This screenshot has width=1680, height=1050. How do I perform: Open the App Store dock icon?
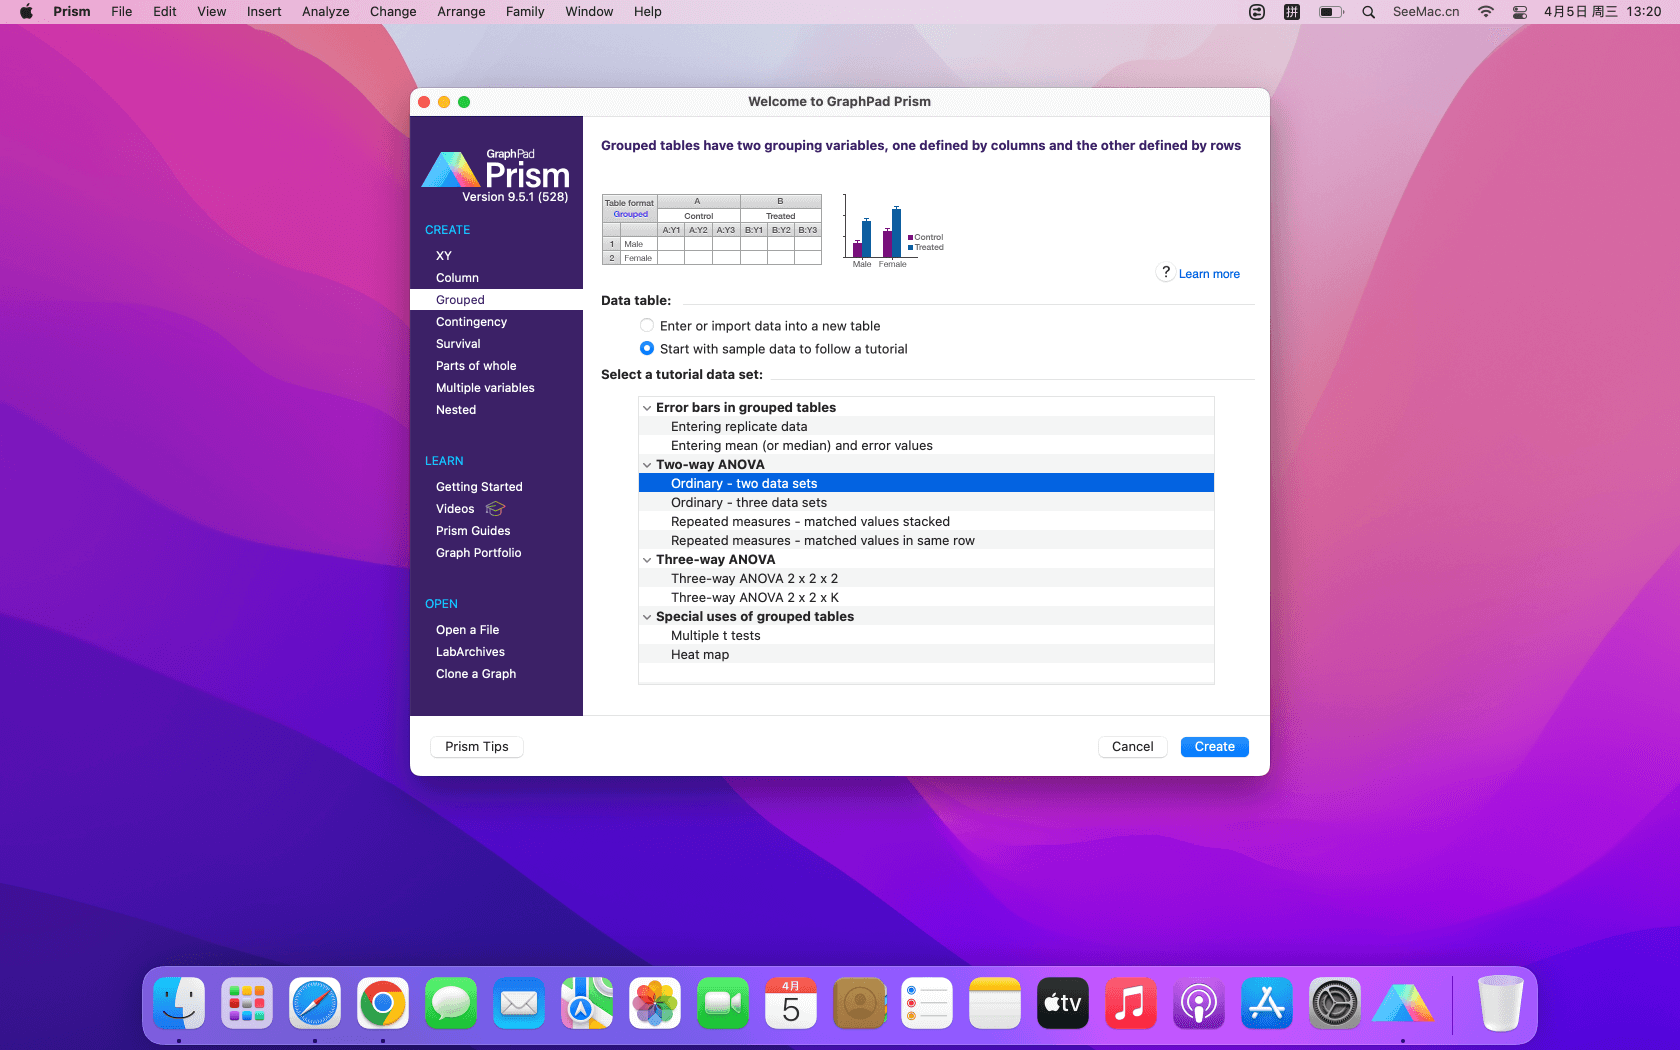pos(1267,1003)
